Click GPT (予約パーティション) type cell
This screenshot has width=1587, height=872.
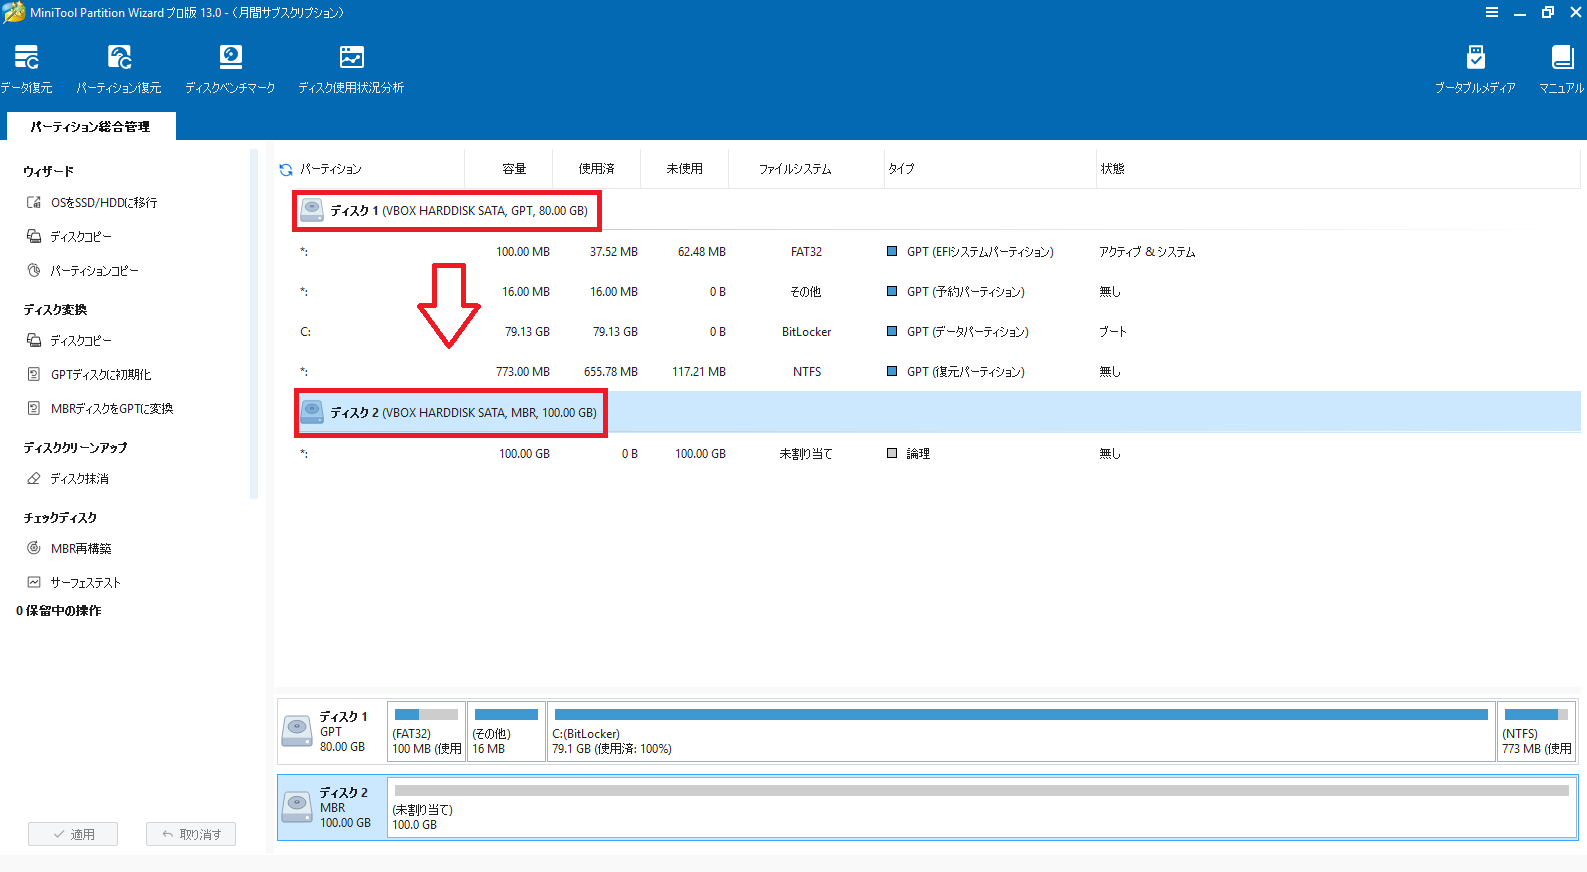point(965,292)
